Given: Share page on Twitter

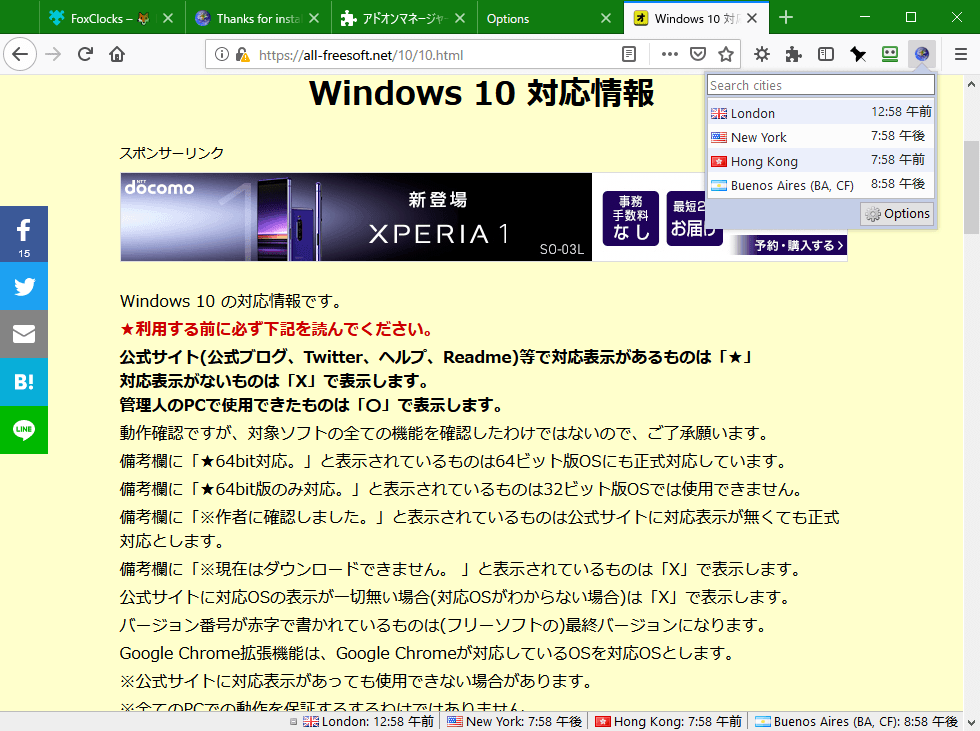Looking at the screenshot, I should click(x=24, y=286).
